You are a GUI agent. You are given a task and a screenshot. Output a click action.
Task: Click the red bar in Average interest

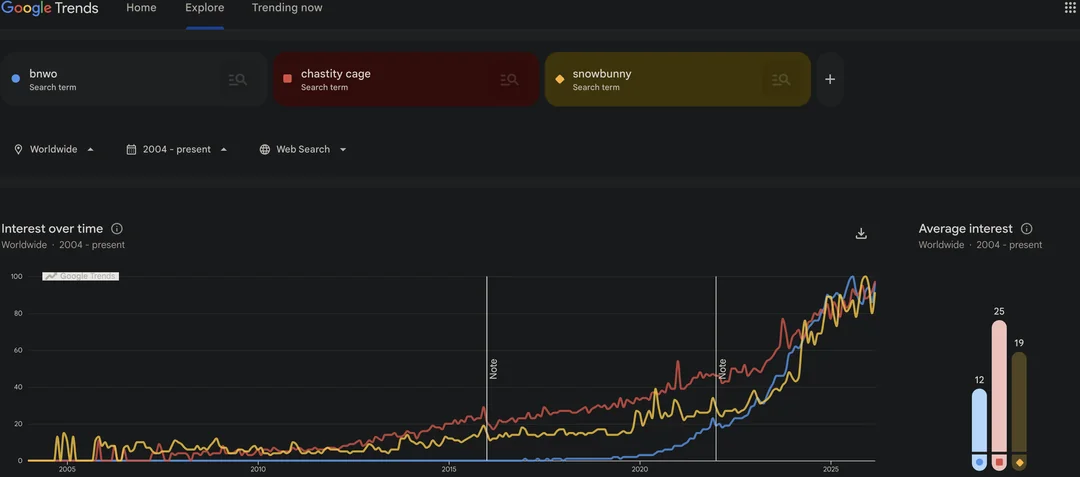(999, 390)
